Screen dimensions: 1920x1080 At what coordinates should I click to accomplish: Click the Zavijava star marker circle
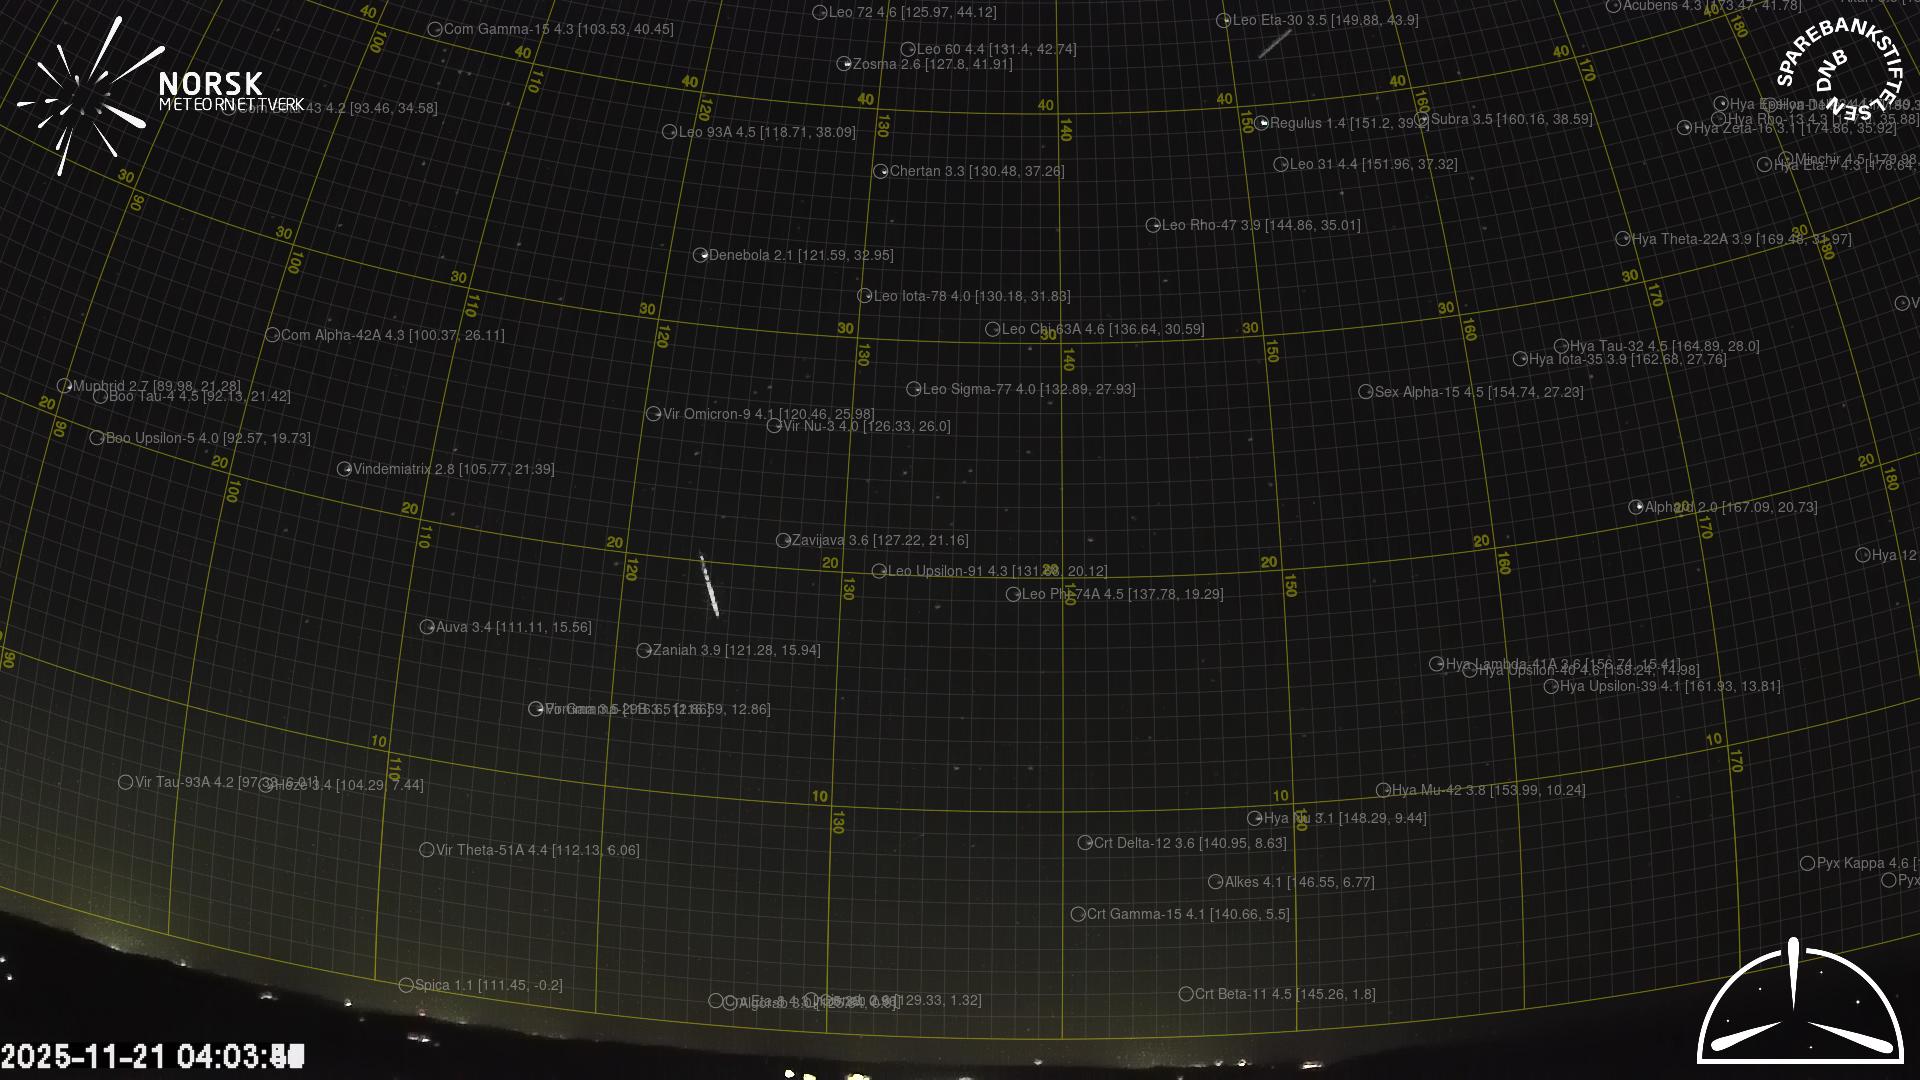point(783,540)
